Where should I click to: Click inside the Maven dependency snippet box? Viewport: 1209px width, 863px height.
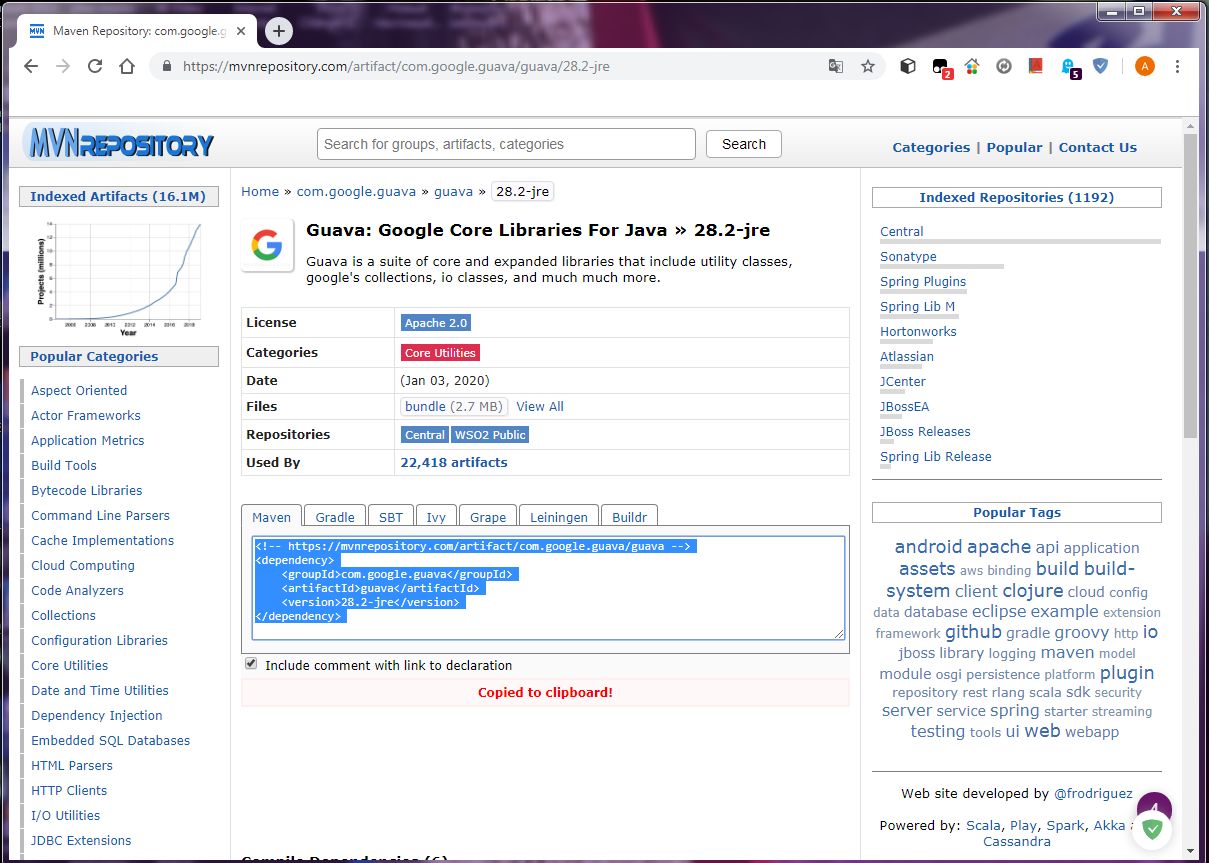[548, 588]
